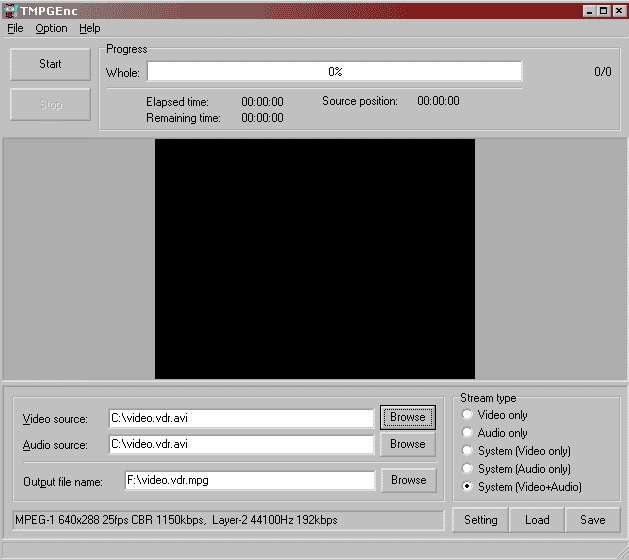The width and height of the screenshot is (629, 560).
Task: Close the TMPGEnc window
Action: click(619, 11)
